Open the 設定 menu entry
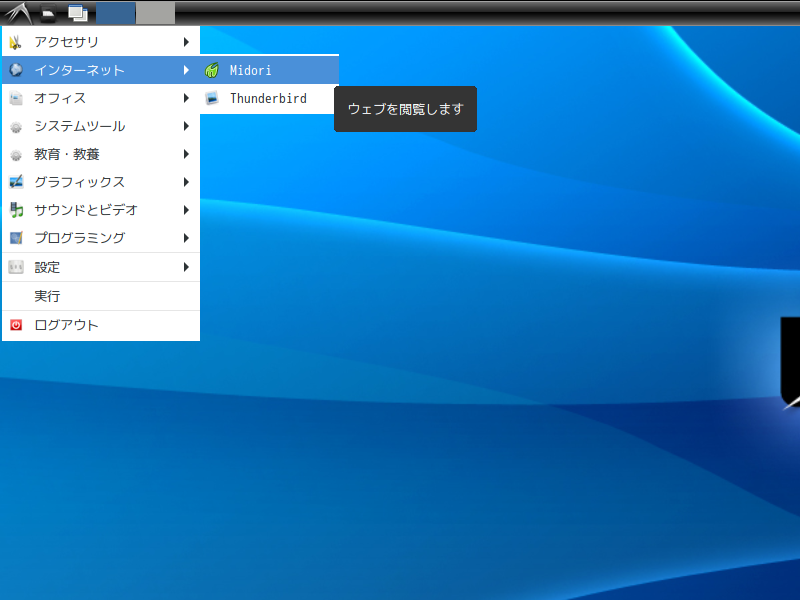 (x=101, y=267)
